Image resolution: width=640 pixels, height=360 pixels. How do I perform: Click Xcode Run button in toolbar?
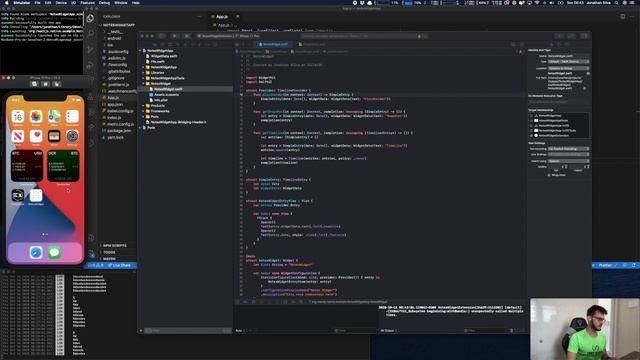[175, 36]
